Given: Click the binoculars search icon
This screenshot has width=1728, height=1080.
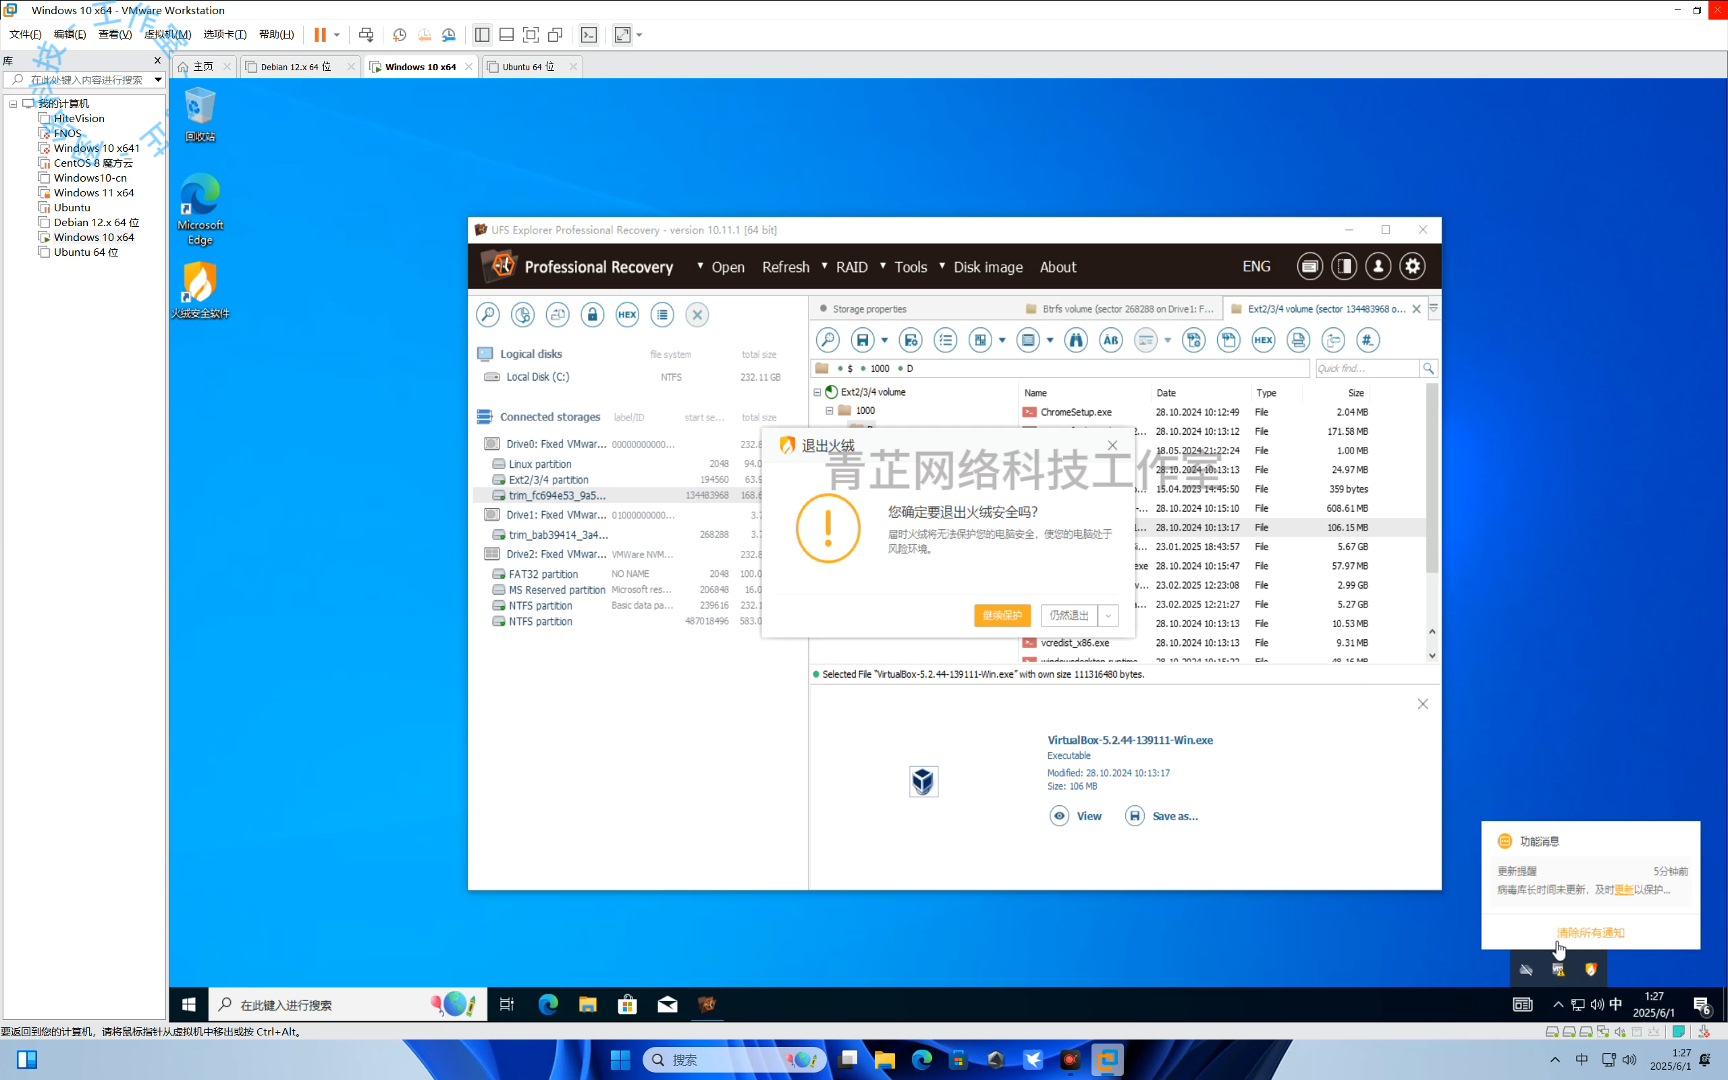Looking at the screenshot, I should (1076, 340).
